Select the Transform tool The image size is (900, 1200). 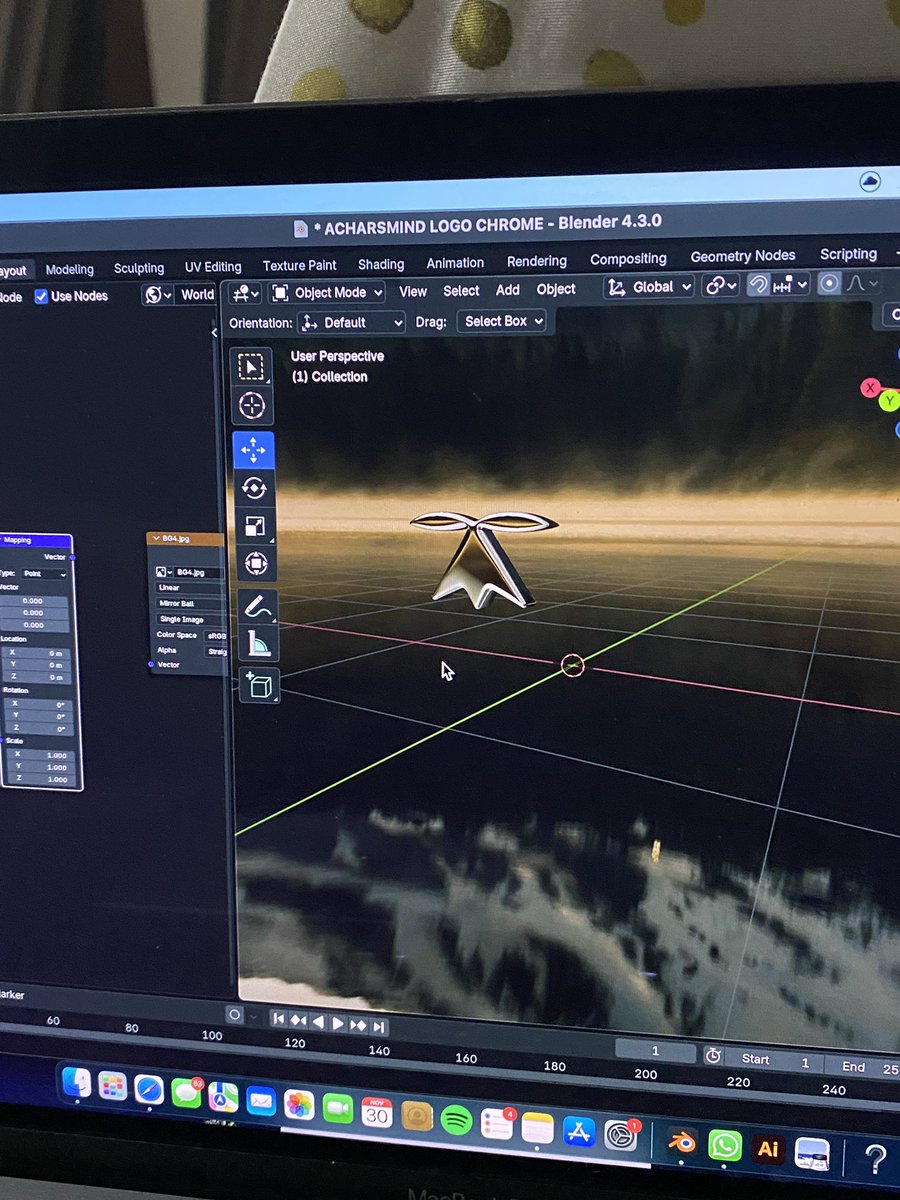click(256, 564)
